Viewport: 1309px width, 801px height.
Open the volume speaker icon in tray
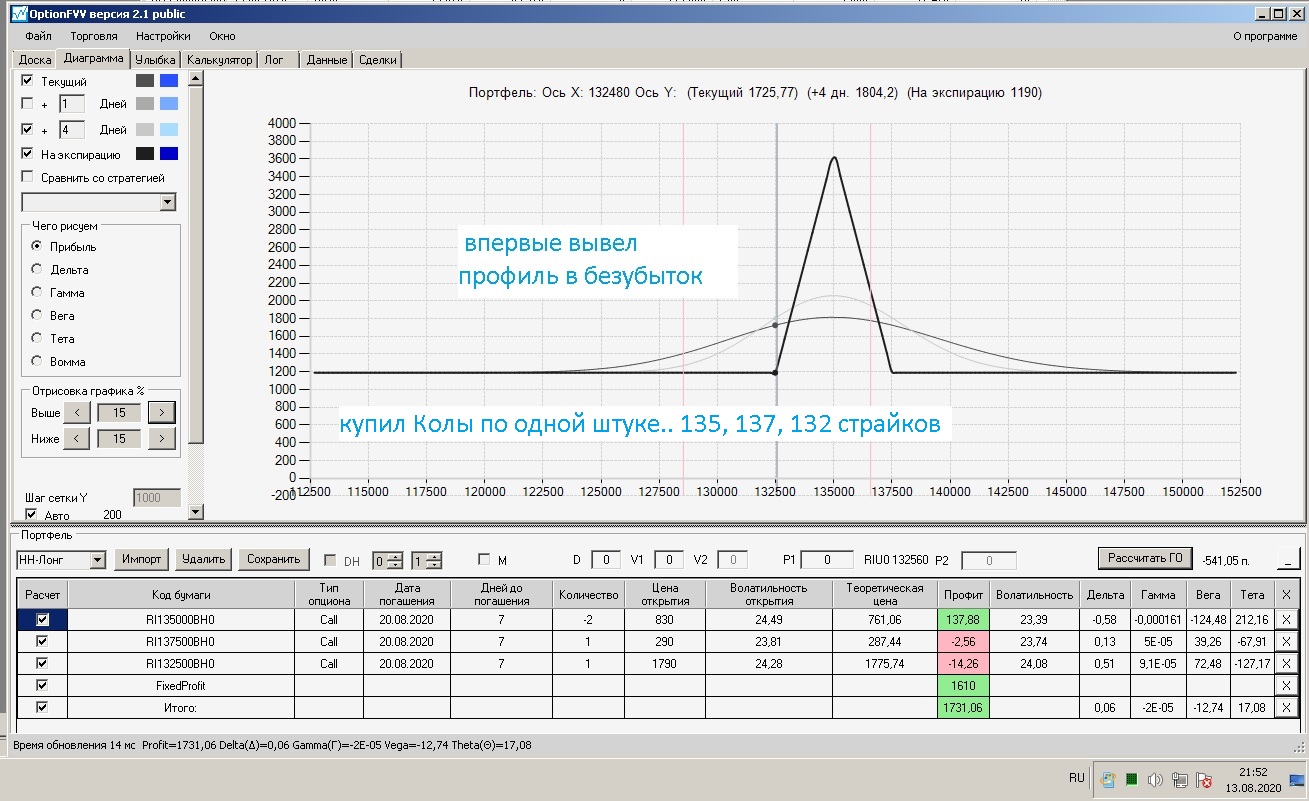coord(1155,780)
